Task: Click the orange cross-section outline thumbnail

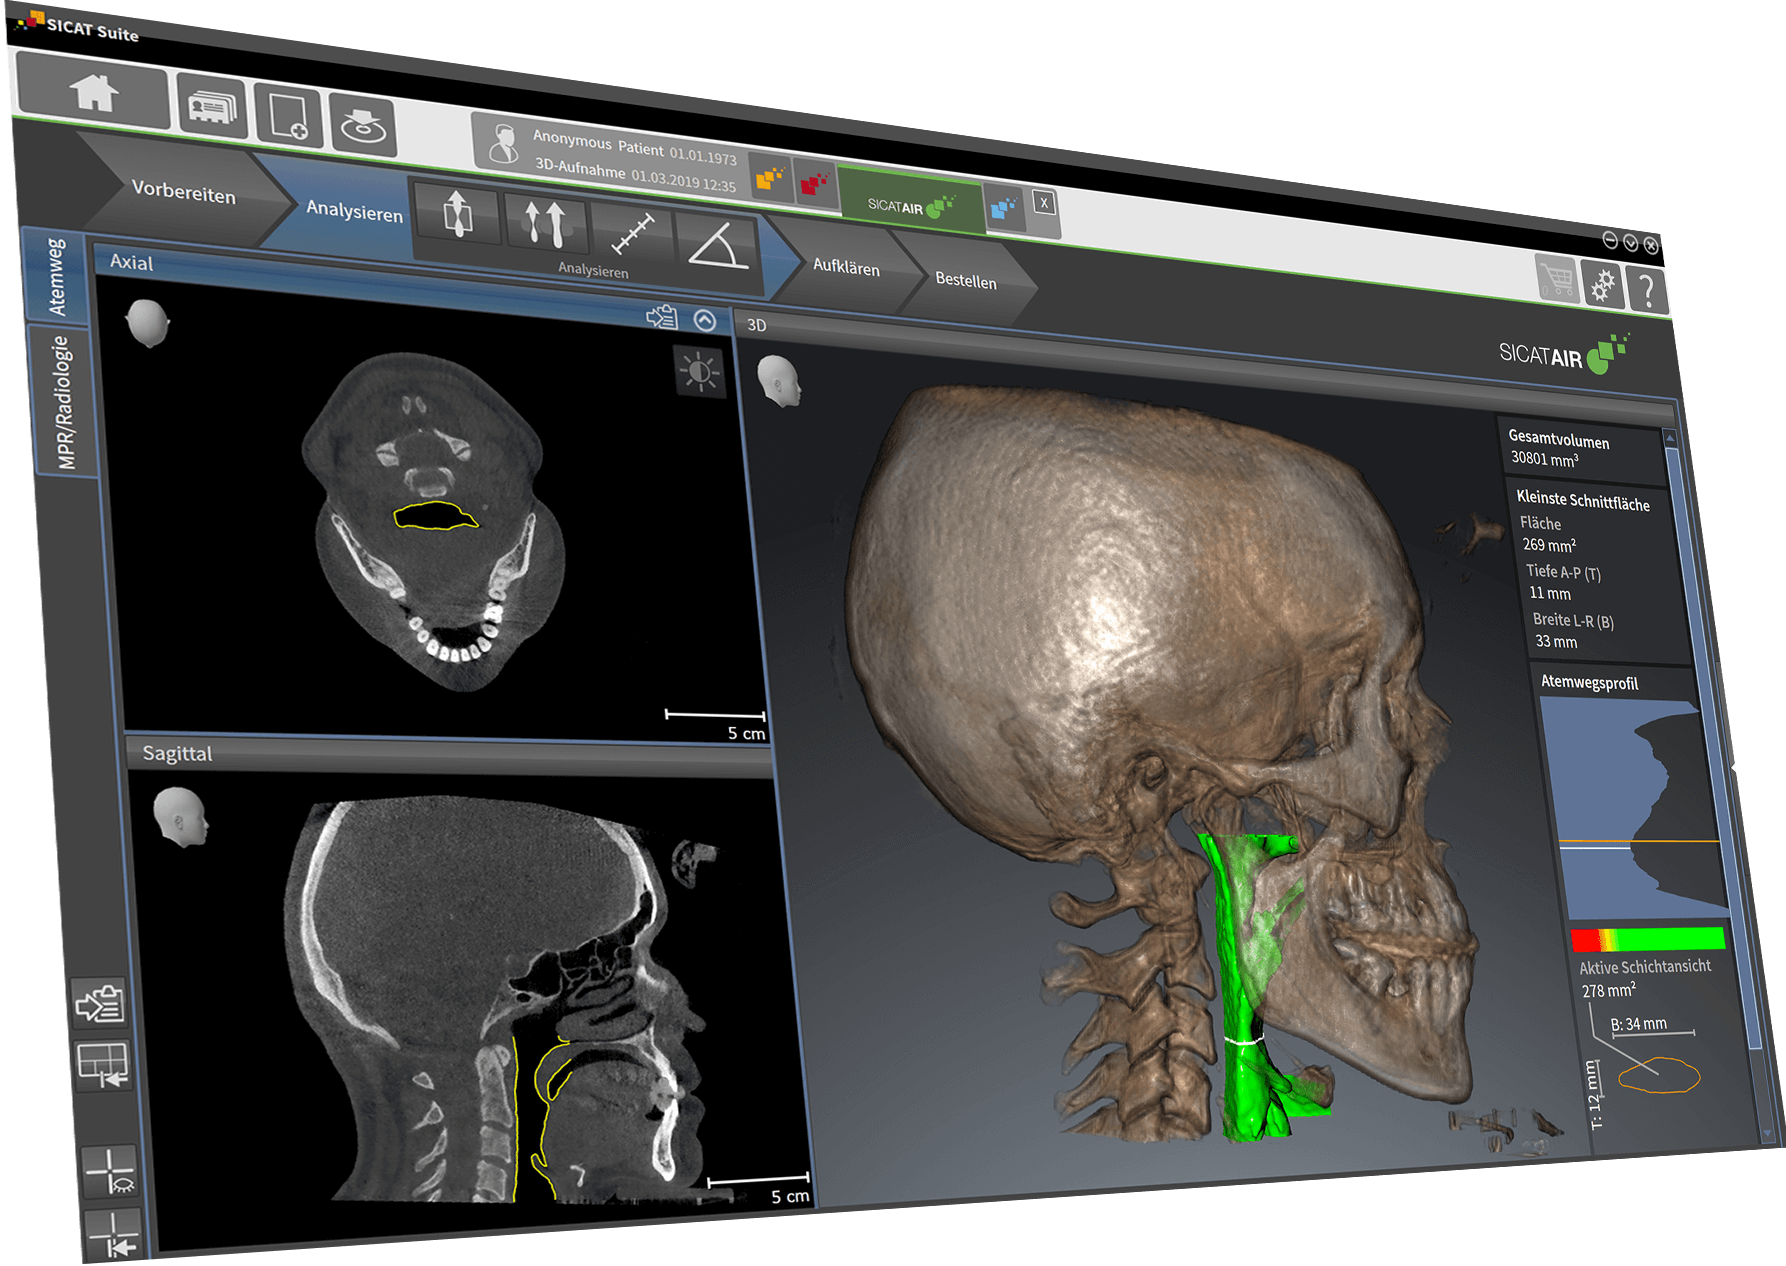Action: pyautogui.click(x=1659, y=1076)
